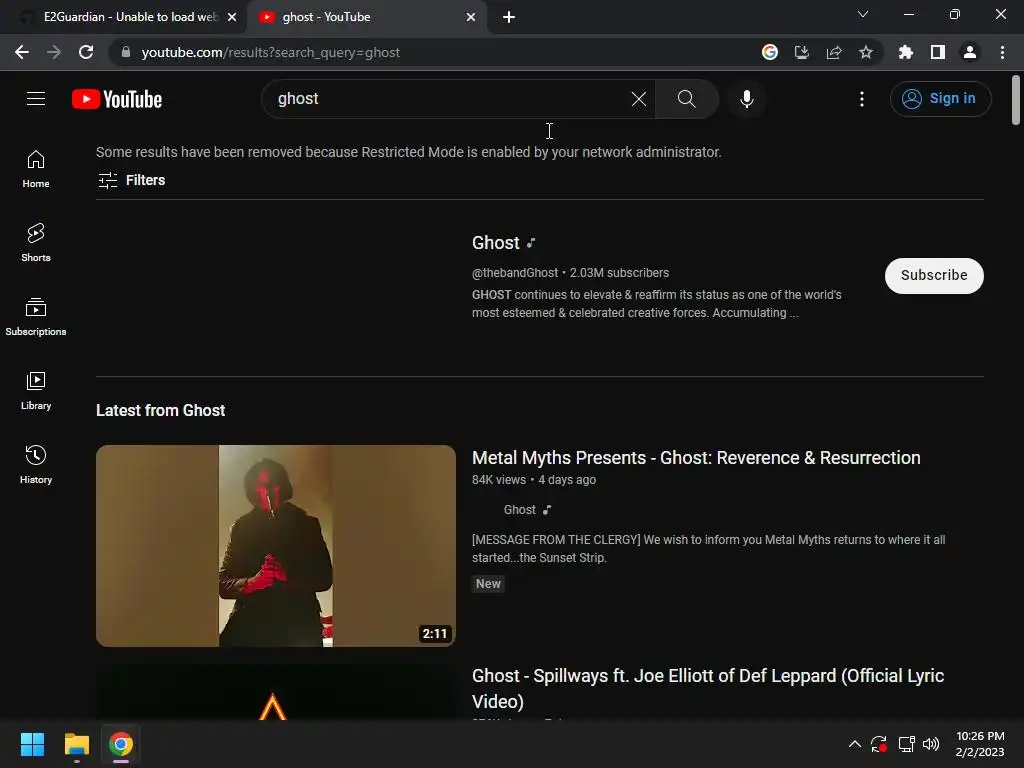Close the ghost - YouTube tab
Viewport: 1024px width, 768px height.
[x=471, y=17]
